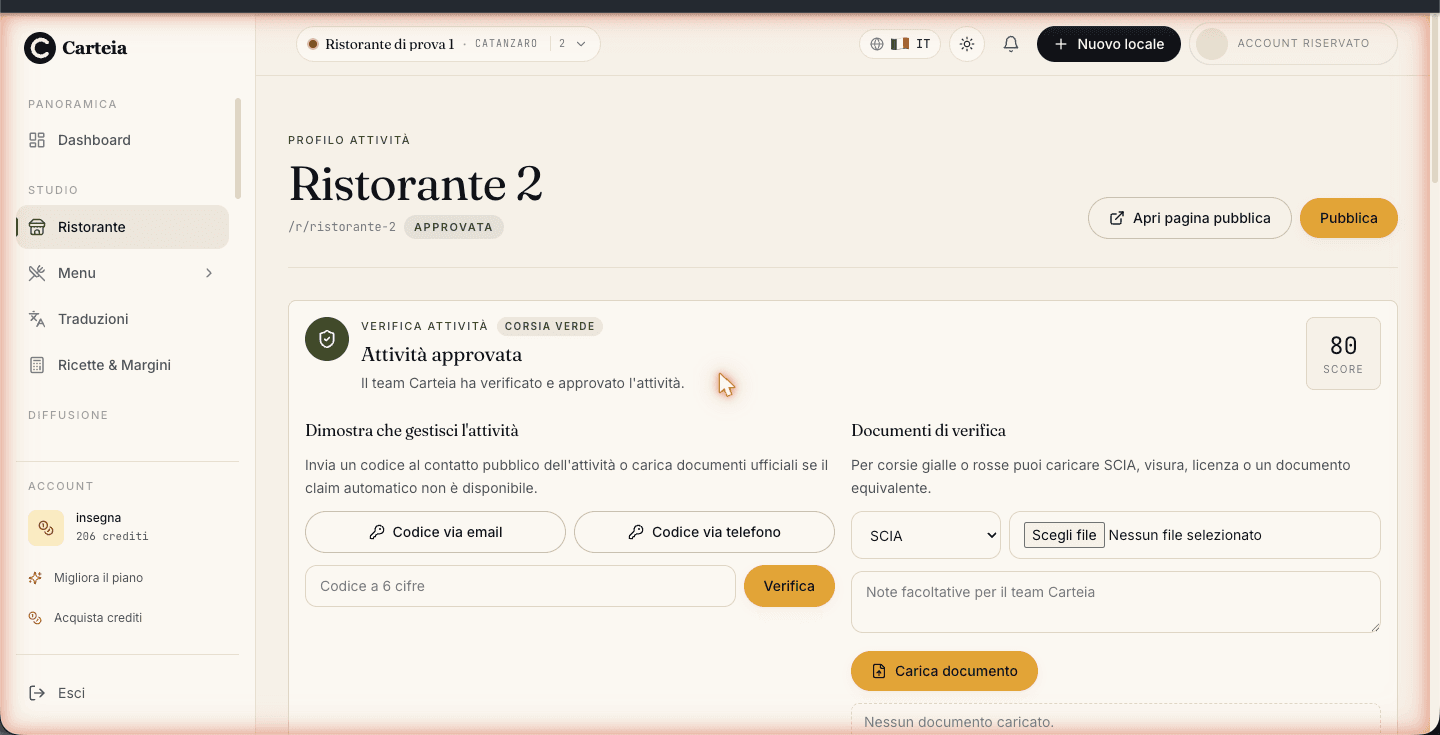
Task: Click the shield verification icon
Action: [x=327, y=340]
